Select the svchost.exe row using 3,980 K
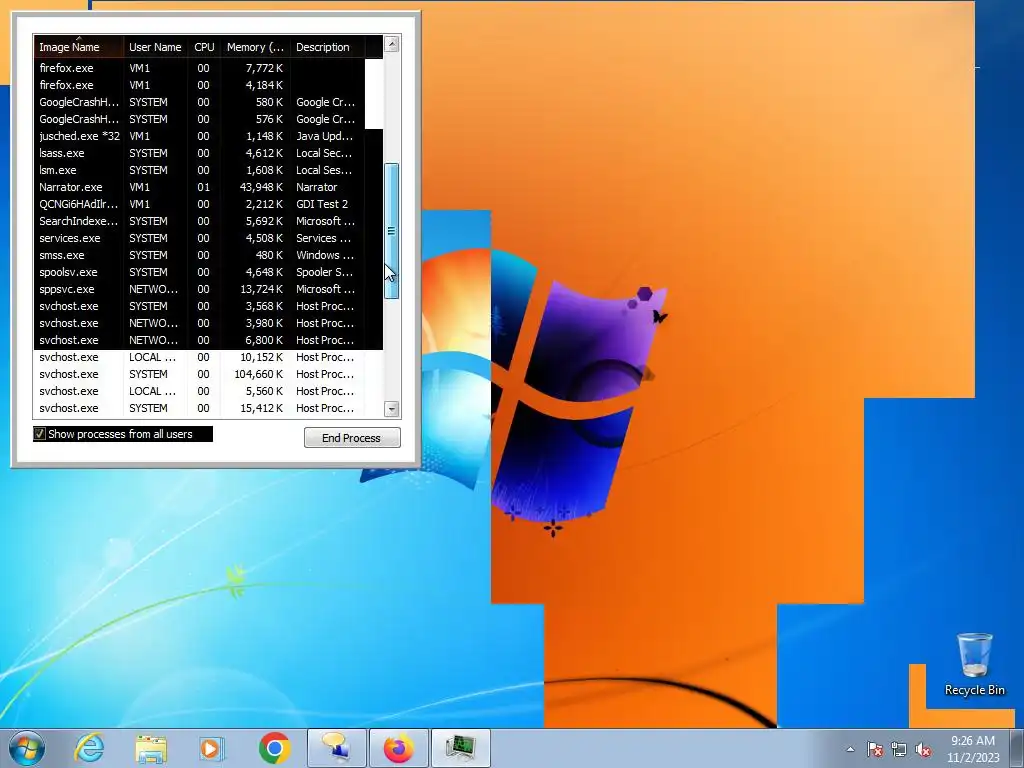Screen dimensions: 1024x768 [208, 323]
